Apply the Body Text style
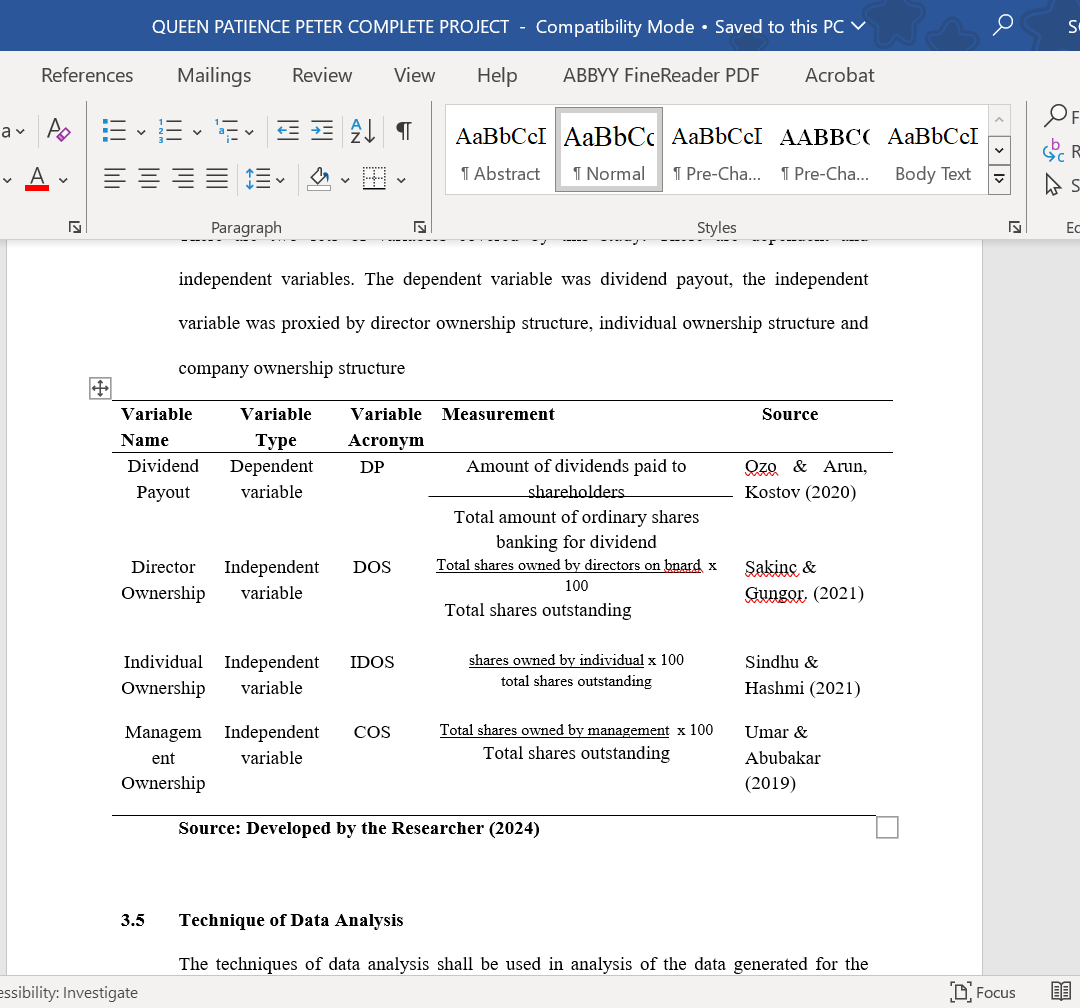 click(x=932, y=150)
